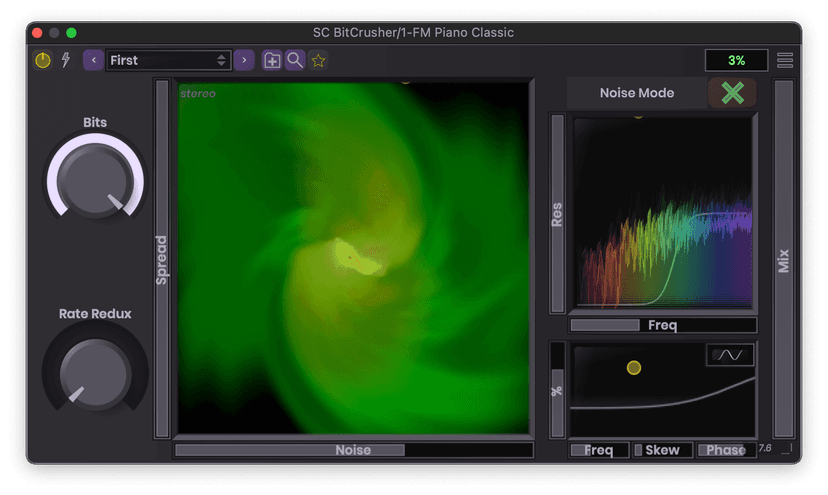Click the Noise Mode label
This screenshot has height=495, width=828.
pyautogui.click(x=636, y=93)
